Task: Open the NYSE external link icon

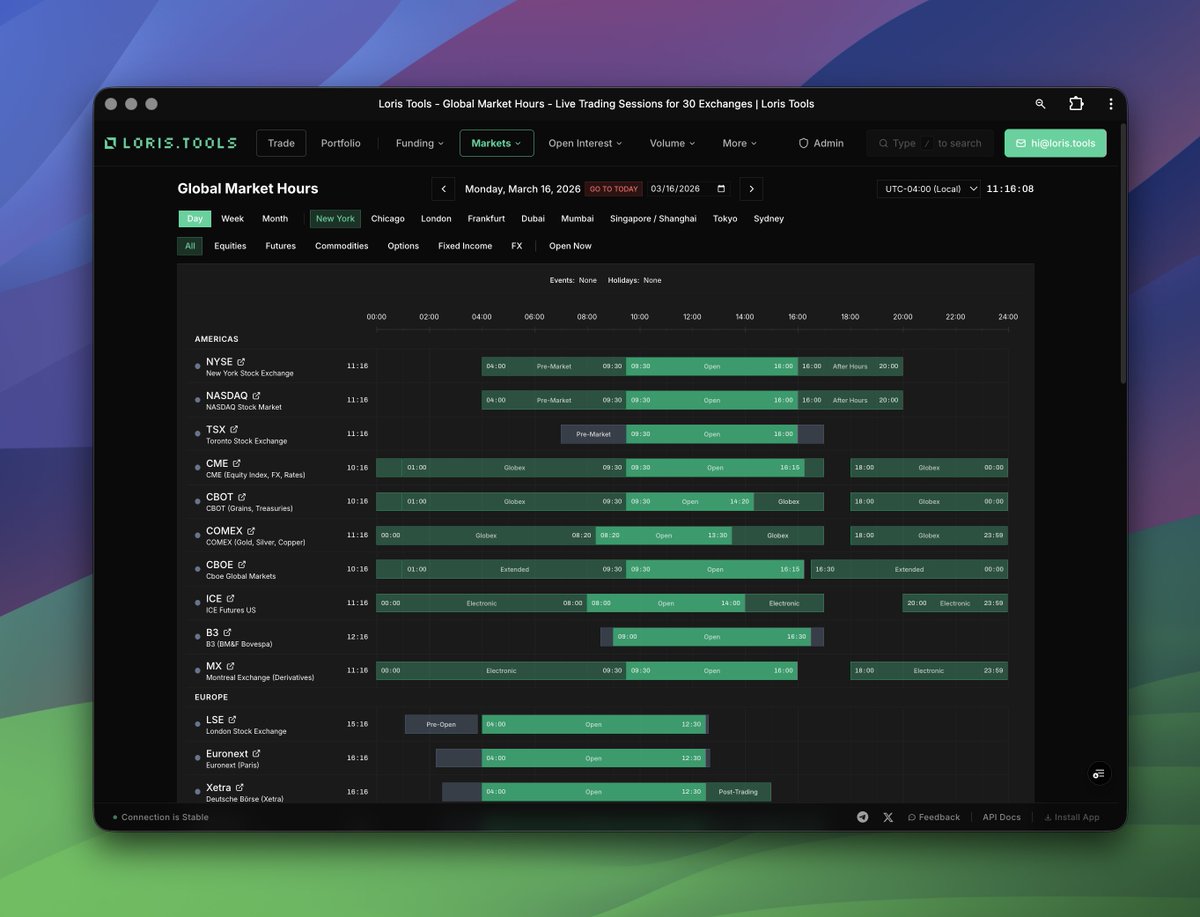Action: [x=241, y=362]
